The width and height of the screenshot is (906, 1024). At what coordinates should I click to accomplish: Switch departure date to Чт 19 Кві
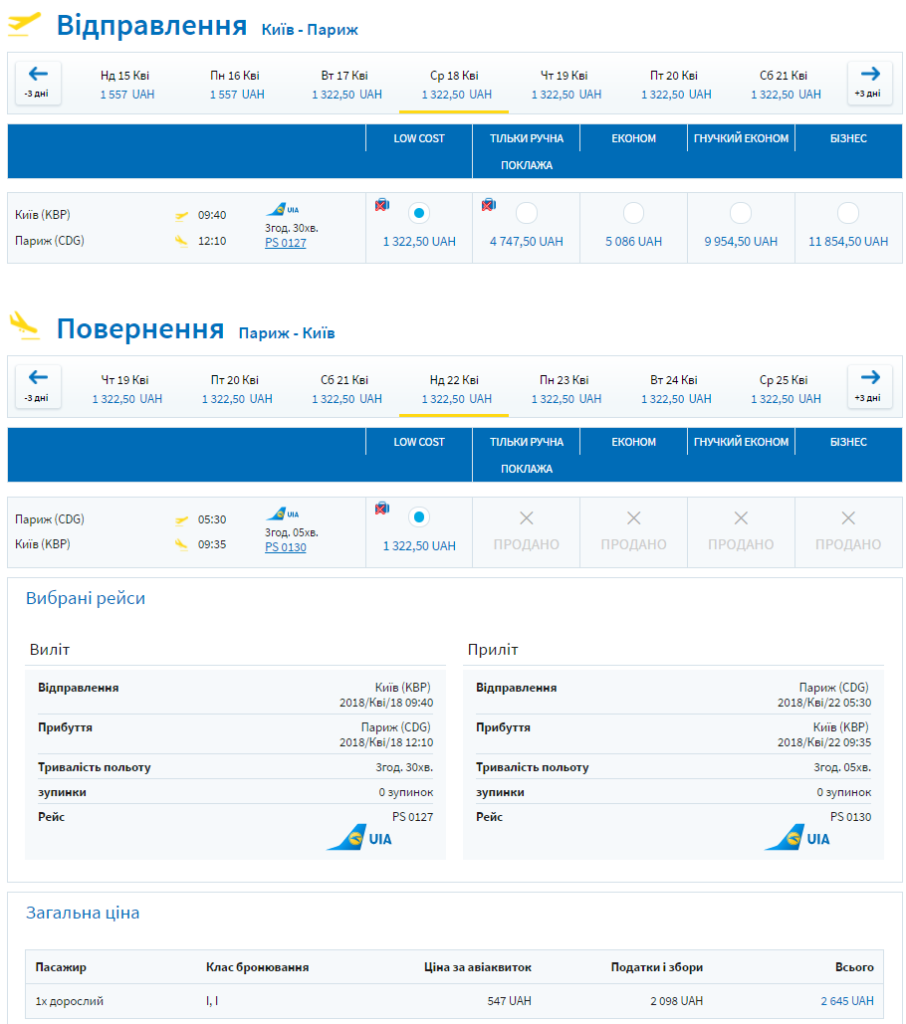point(566,85)
